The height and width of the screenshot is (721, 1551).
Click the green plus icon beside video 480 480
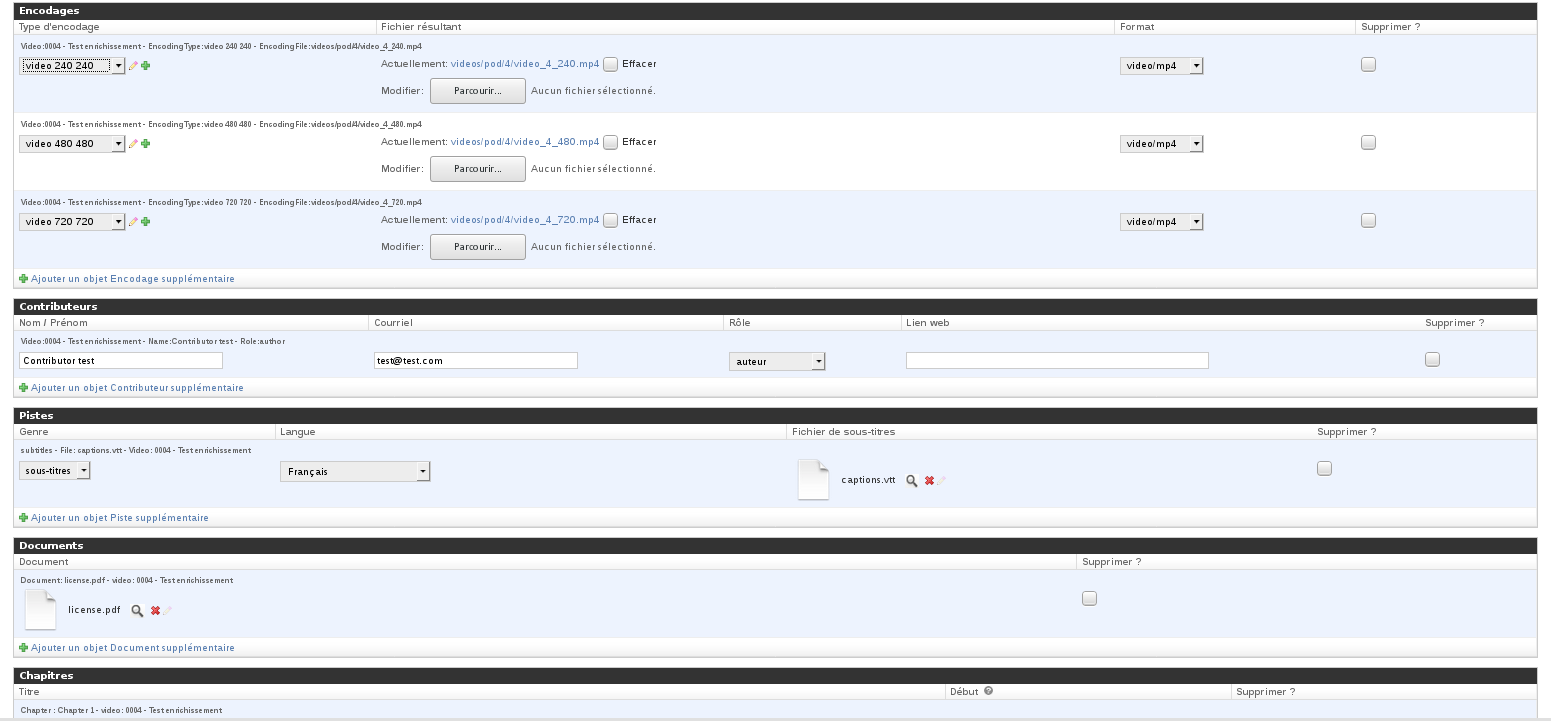(x=146, y=144)
